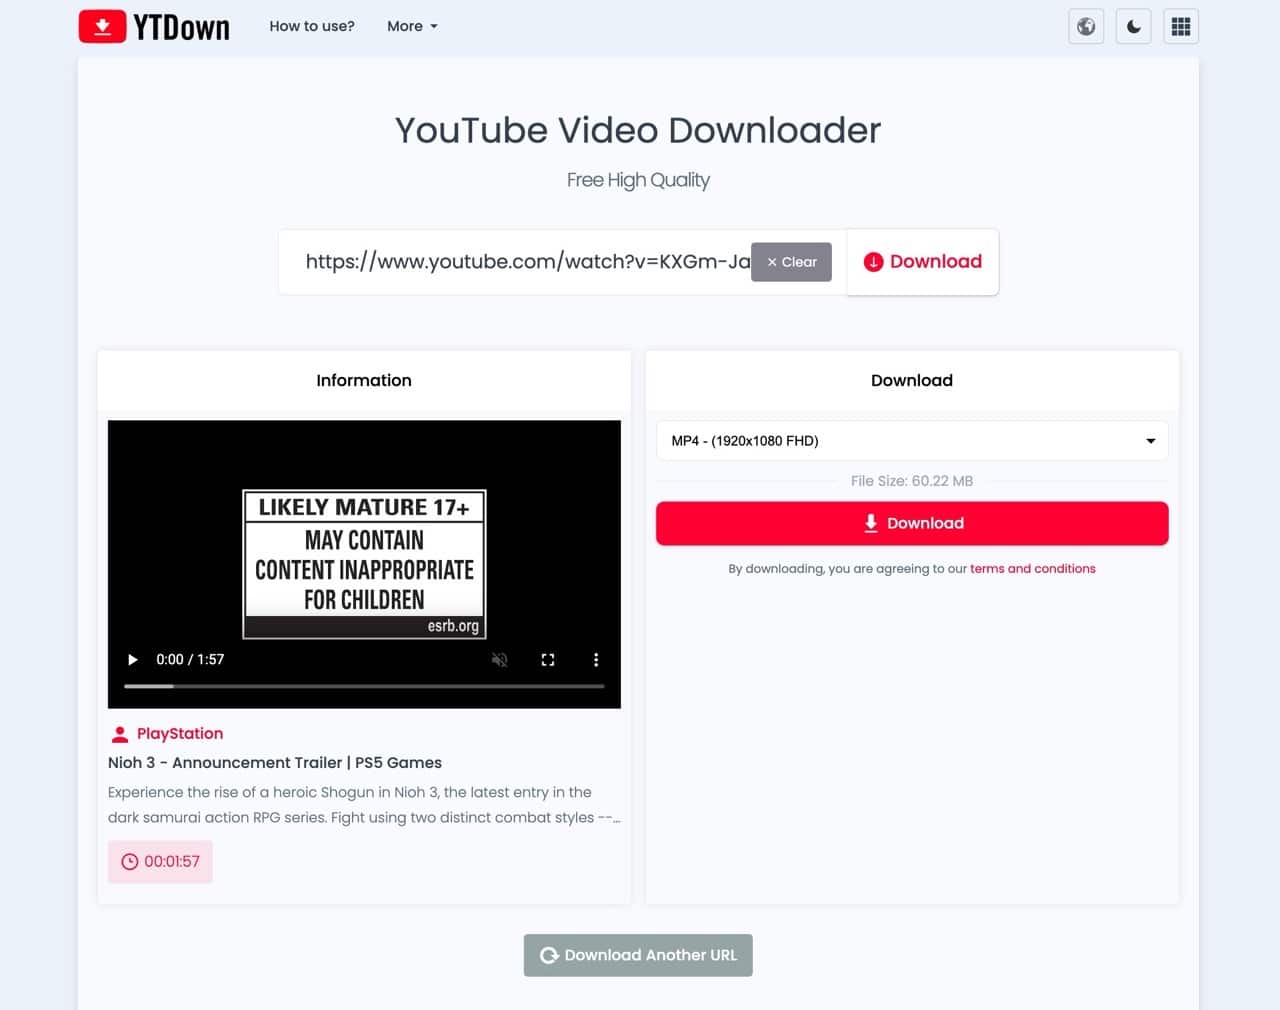Open PlayStation channel link
The width and height of the screenshot is (1280, 1010).
(x=180, y=734)
